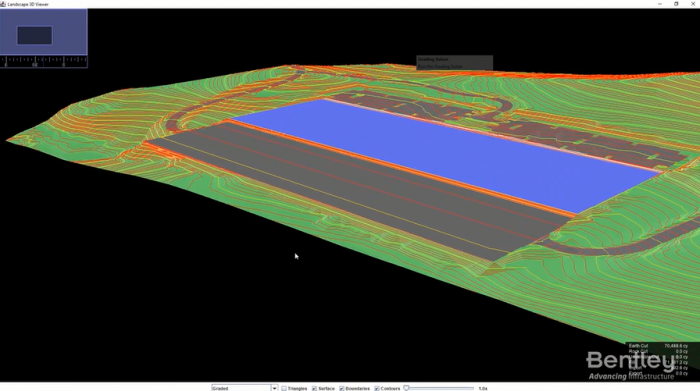Select the dark viewport rectangle in the minimap

coord(34,35)
